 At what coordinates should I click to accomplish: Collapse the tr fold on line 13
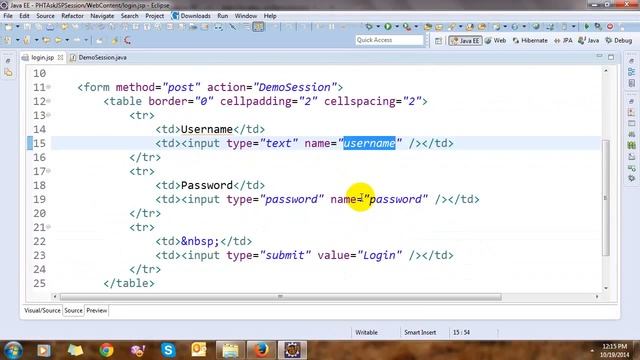[49, 115]
